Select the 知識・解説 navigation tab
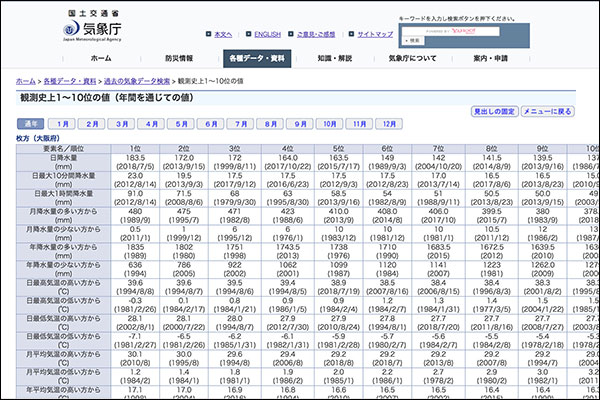The height and width of the screenshot is (400, 600). 335,59
